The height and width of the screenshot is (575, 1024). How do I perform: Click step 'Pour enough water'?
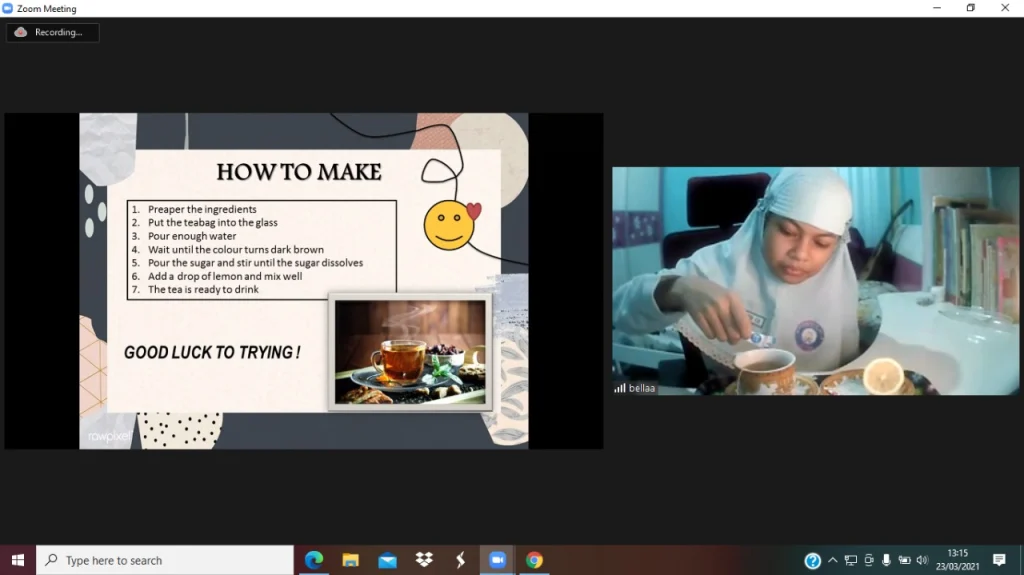click(192, 236)
